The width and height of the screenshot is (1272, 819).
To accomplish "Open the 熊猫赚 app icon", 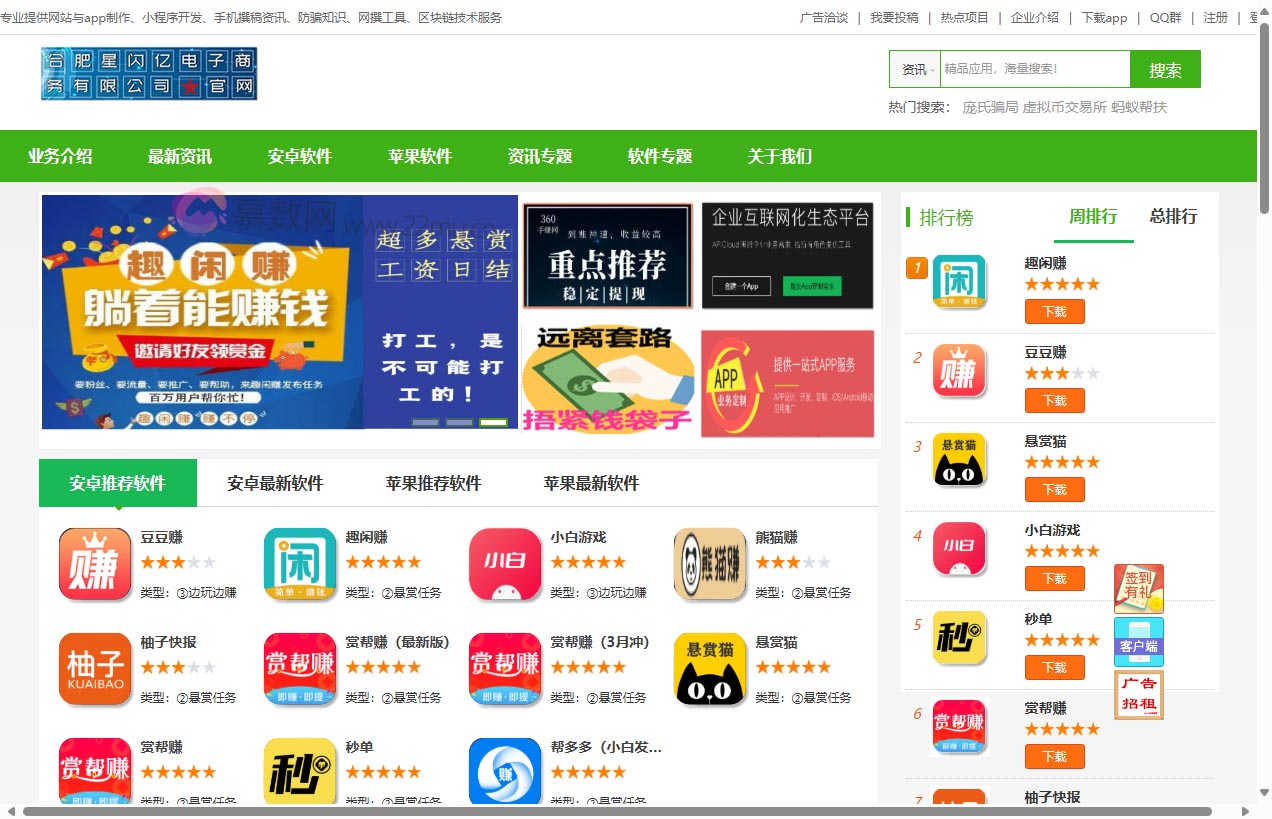I will [x=710, y=564].
